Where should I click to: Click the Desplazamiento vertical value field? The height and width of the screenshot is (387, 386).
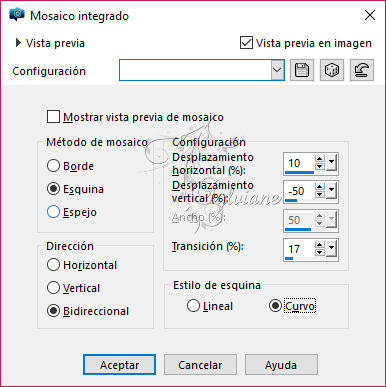(299, 191)
